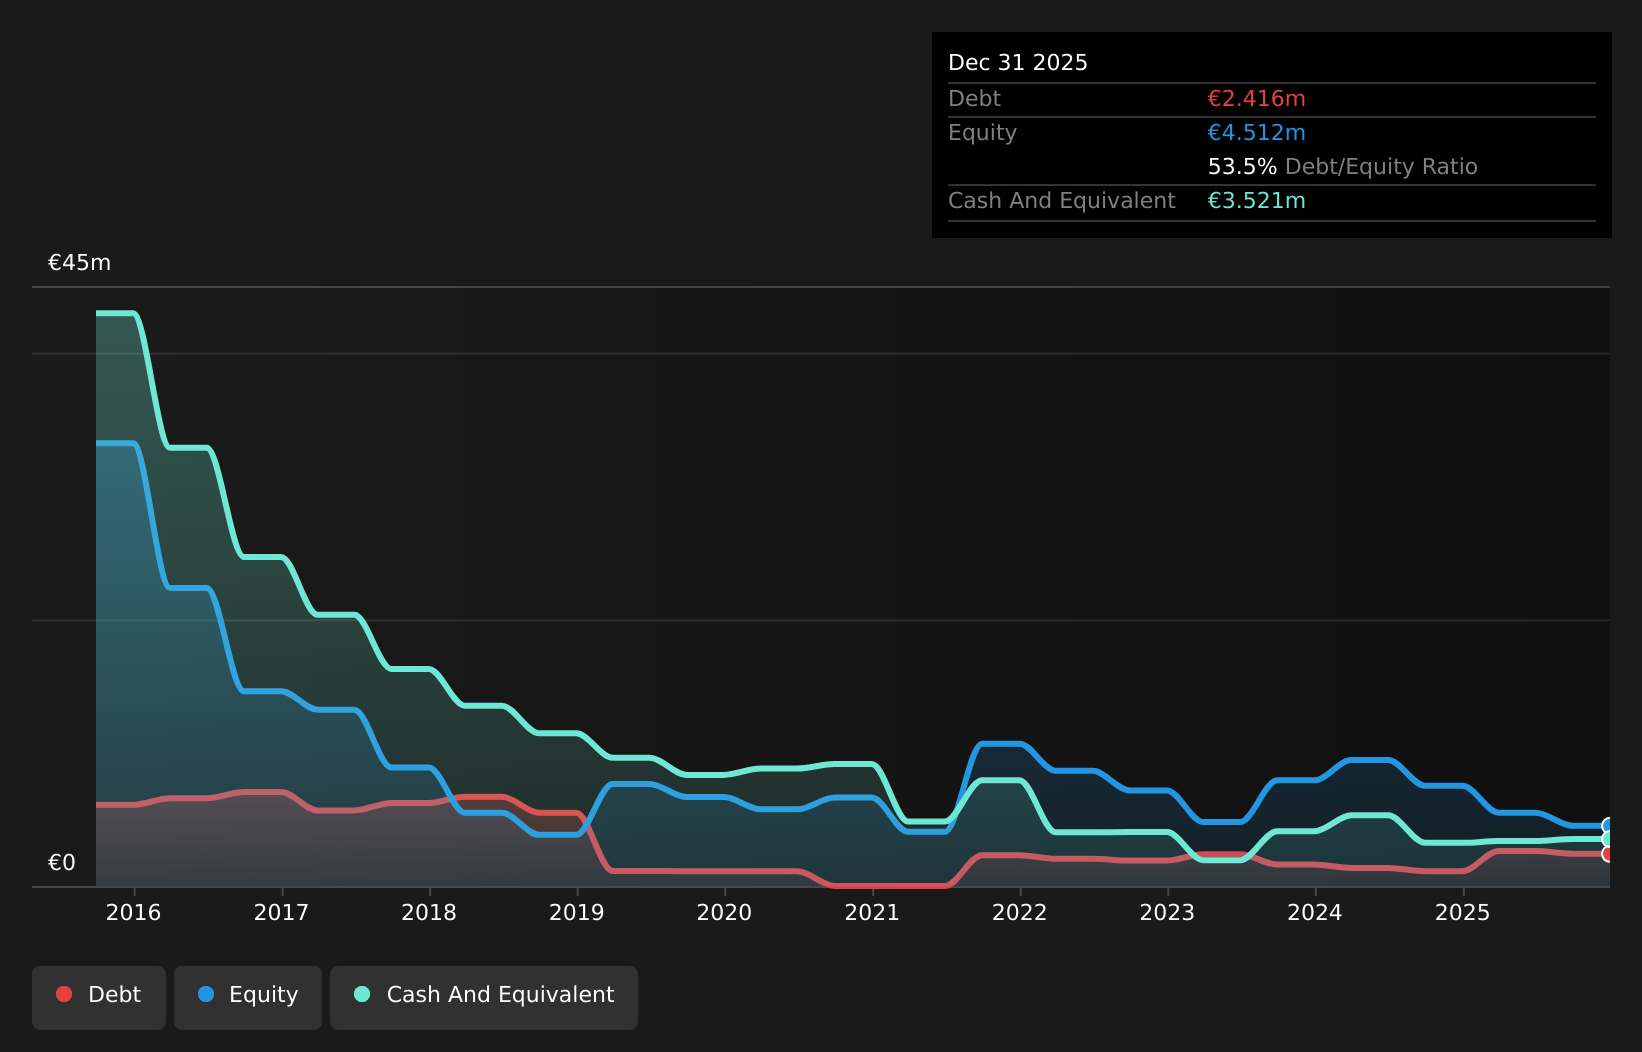Click the €0 y-axis label
The image size is (1642, 1052).
(x=62, y=863)
